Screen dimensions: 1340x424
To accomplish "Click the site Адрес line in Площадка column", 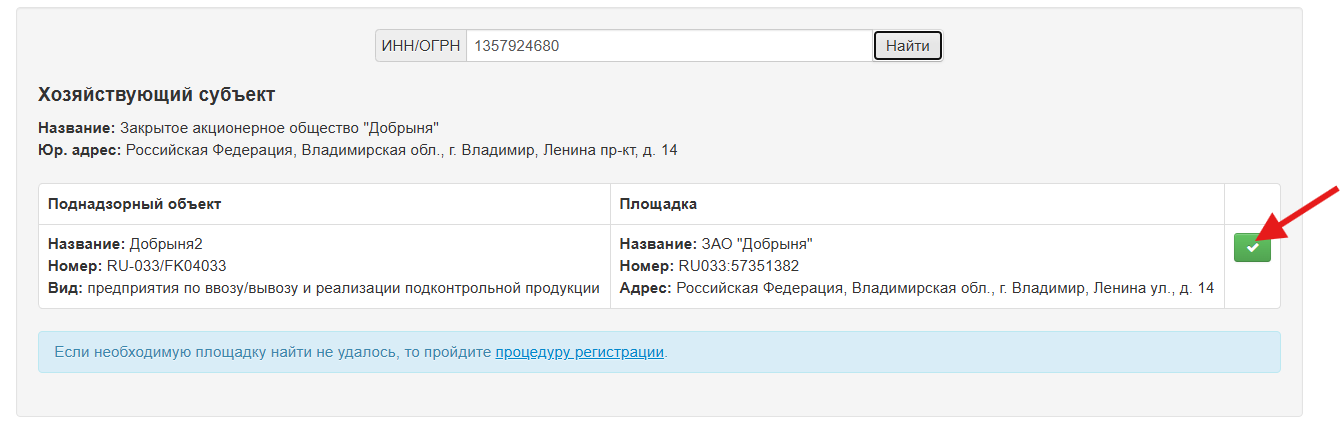I will pyautogui.click(x=916, y=288).
